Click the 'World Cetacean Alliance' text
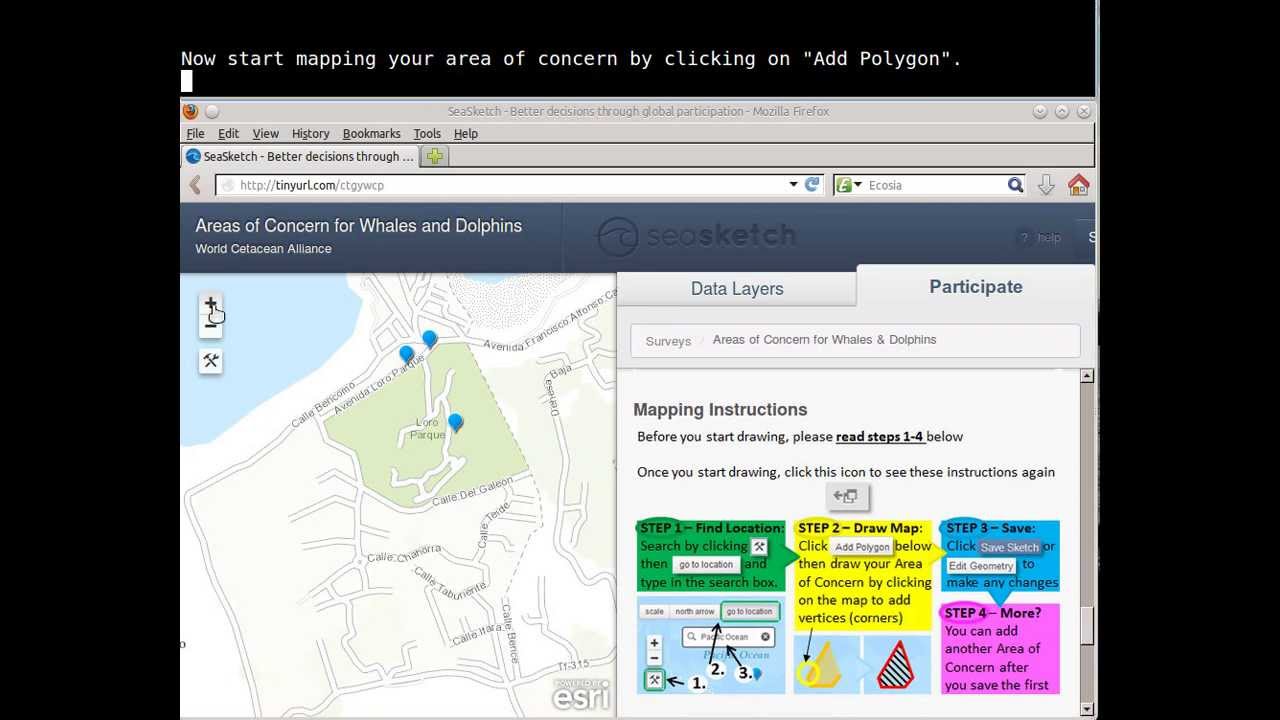This screenshot has width=1280, height=720. click(x=263, y=249)
